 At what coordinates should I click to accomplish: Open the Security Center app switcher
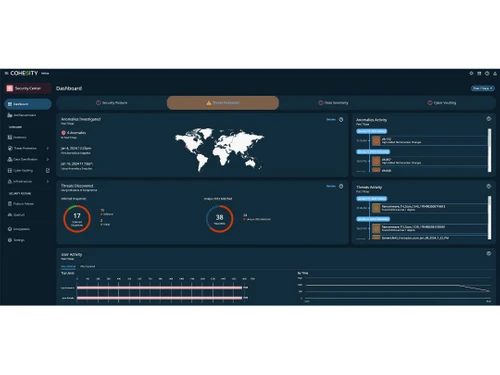(28, 88)
